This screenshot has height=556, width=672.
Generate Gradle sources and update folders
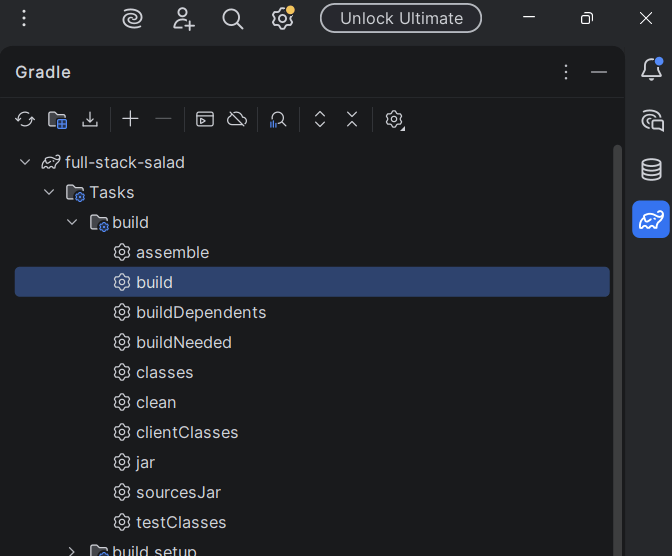(x=57, y=120)
